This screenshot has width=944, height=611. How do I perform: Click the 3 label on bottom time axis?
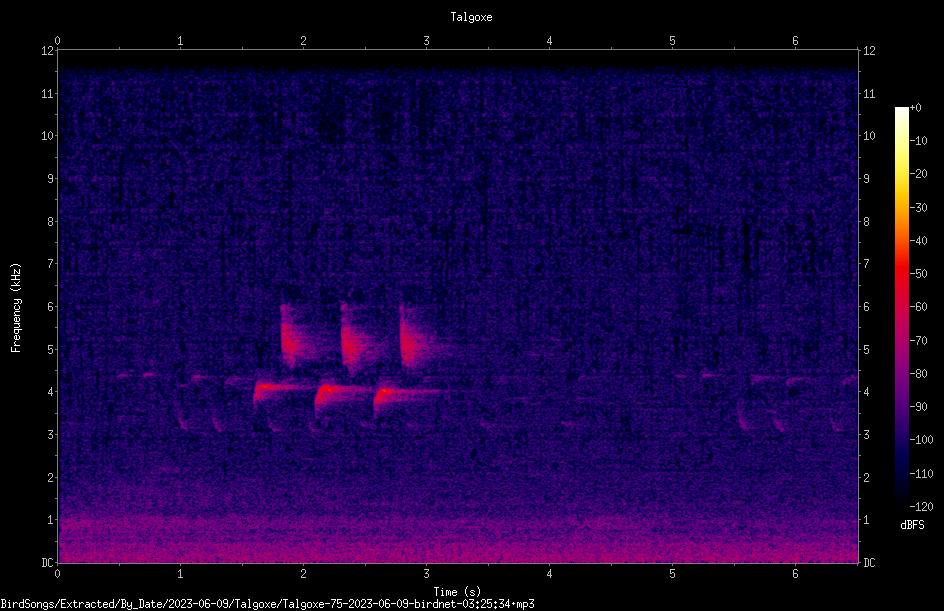pyautogui.click(x=426, y=574)
